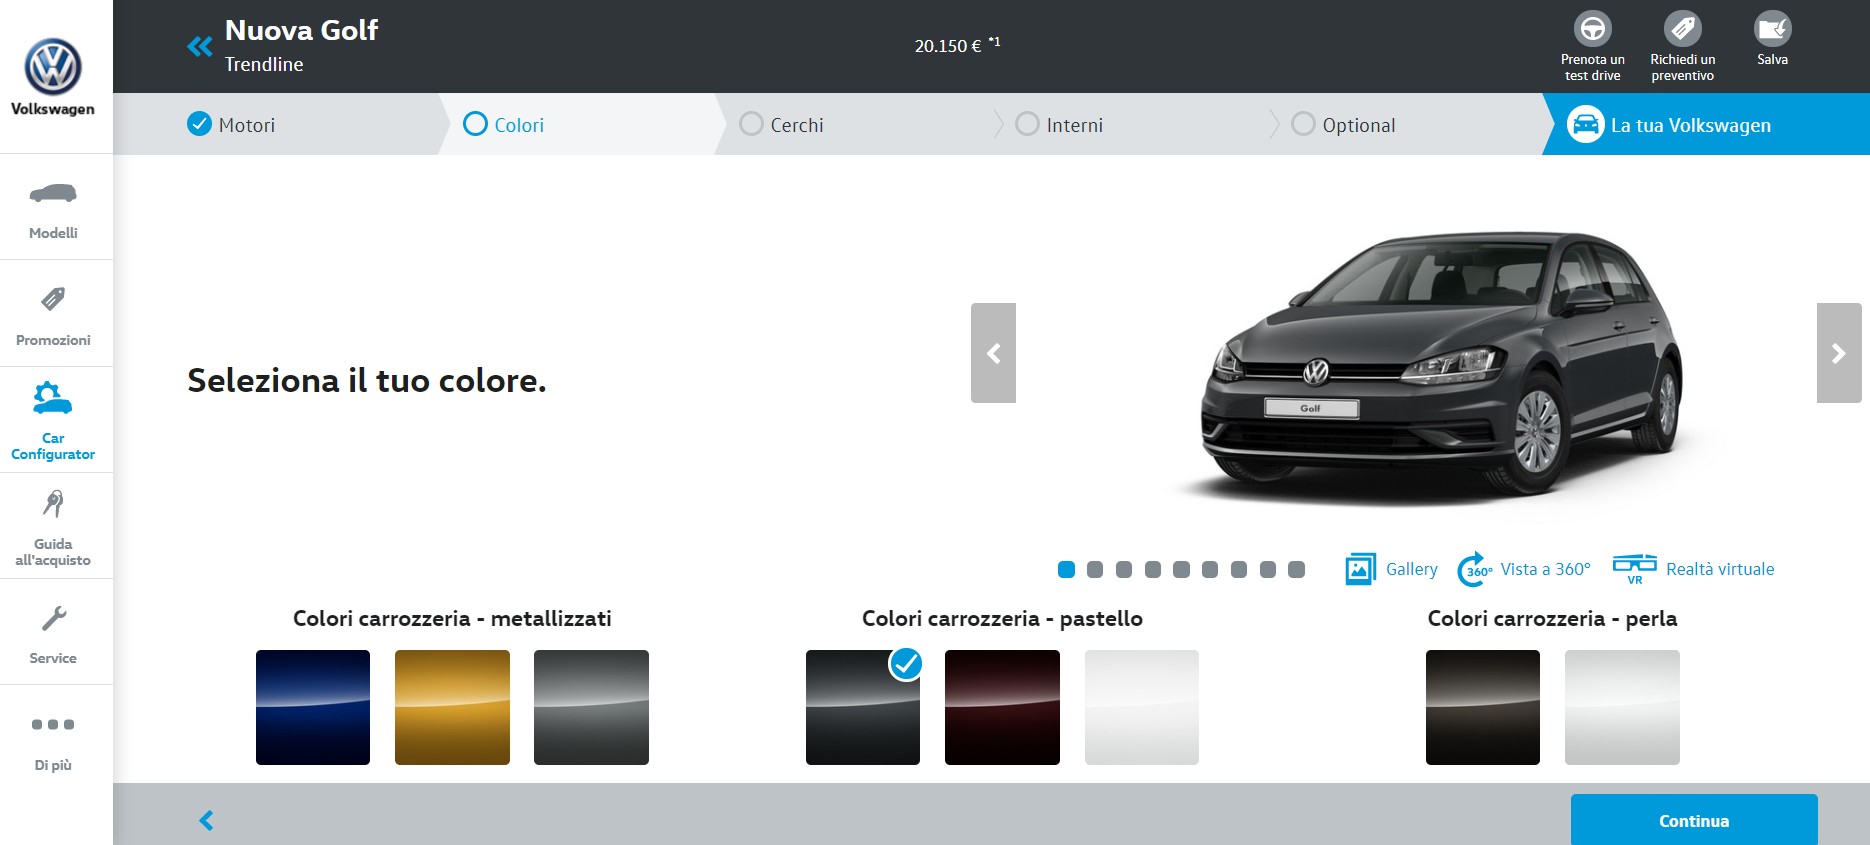This screenshot has height=845, width=1870.
Task: Click Prenota un test drive icon
Action: [1592, 29]
